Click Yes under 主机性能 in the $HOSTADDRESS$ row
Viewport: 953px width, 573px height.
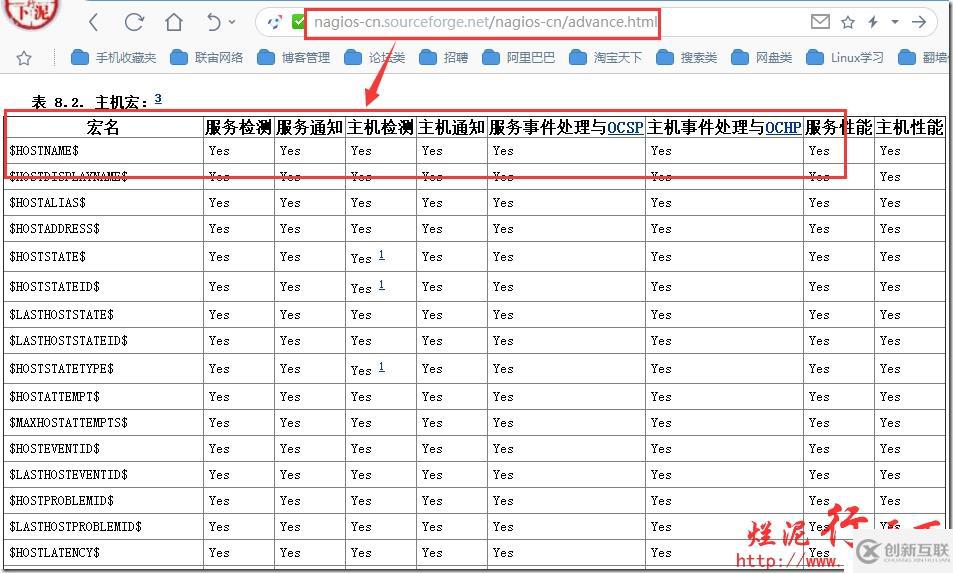point(890,228)
